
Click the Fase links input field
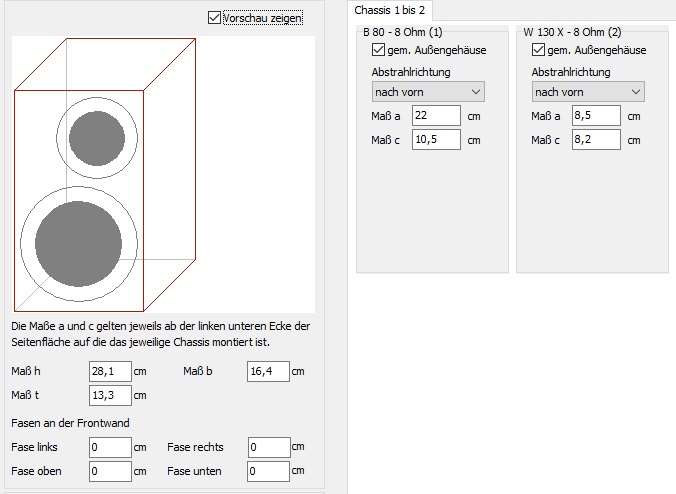tap(110, 447)
